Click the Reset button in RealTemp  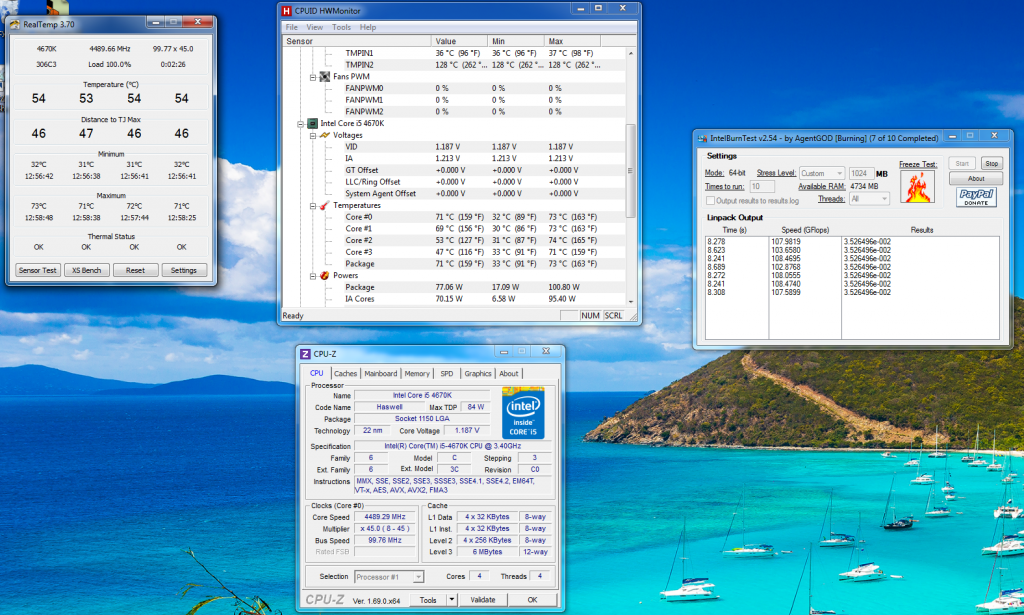pos(135,270)
